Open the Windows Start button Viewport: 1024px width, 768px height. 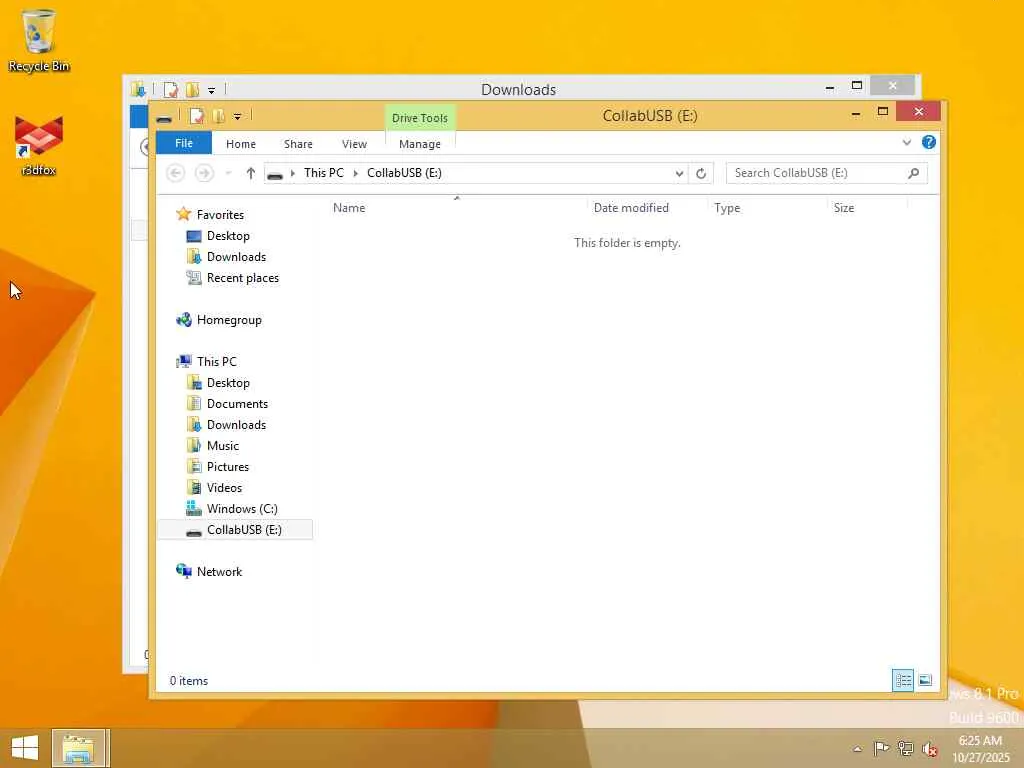25,748
